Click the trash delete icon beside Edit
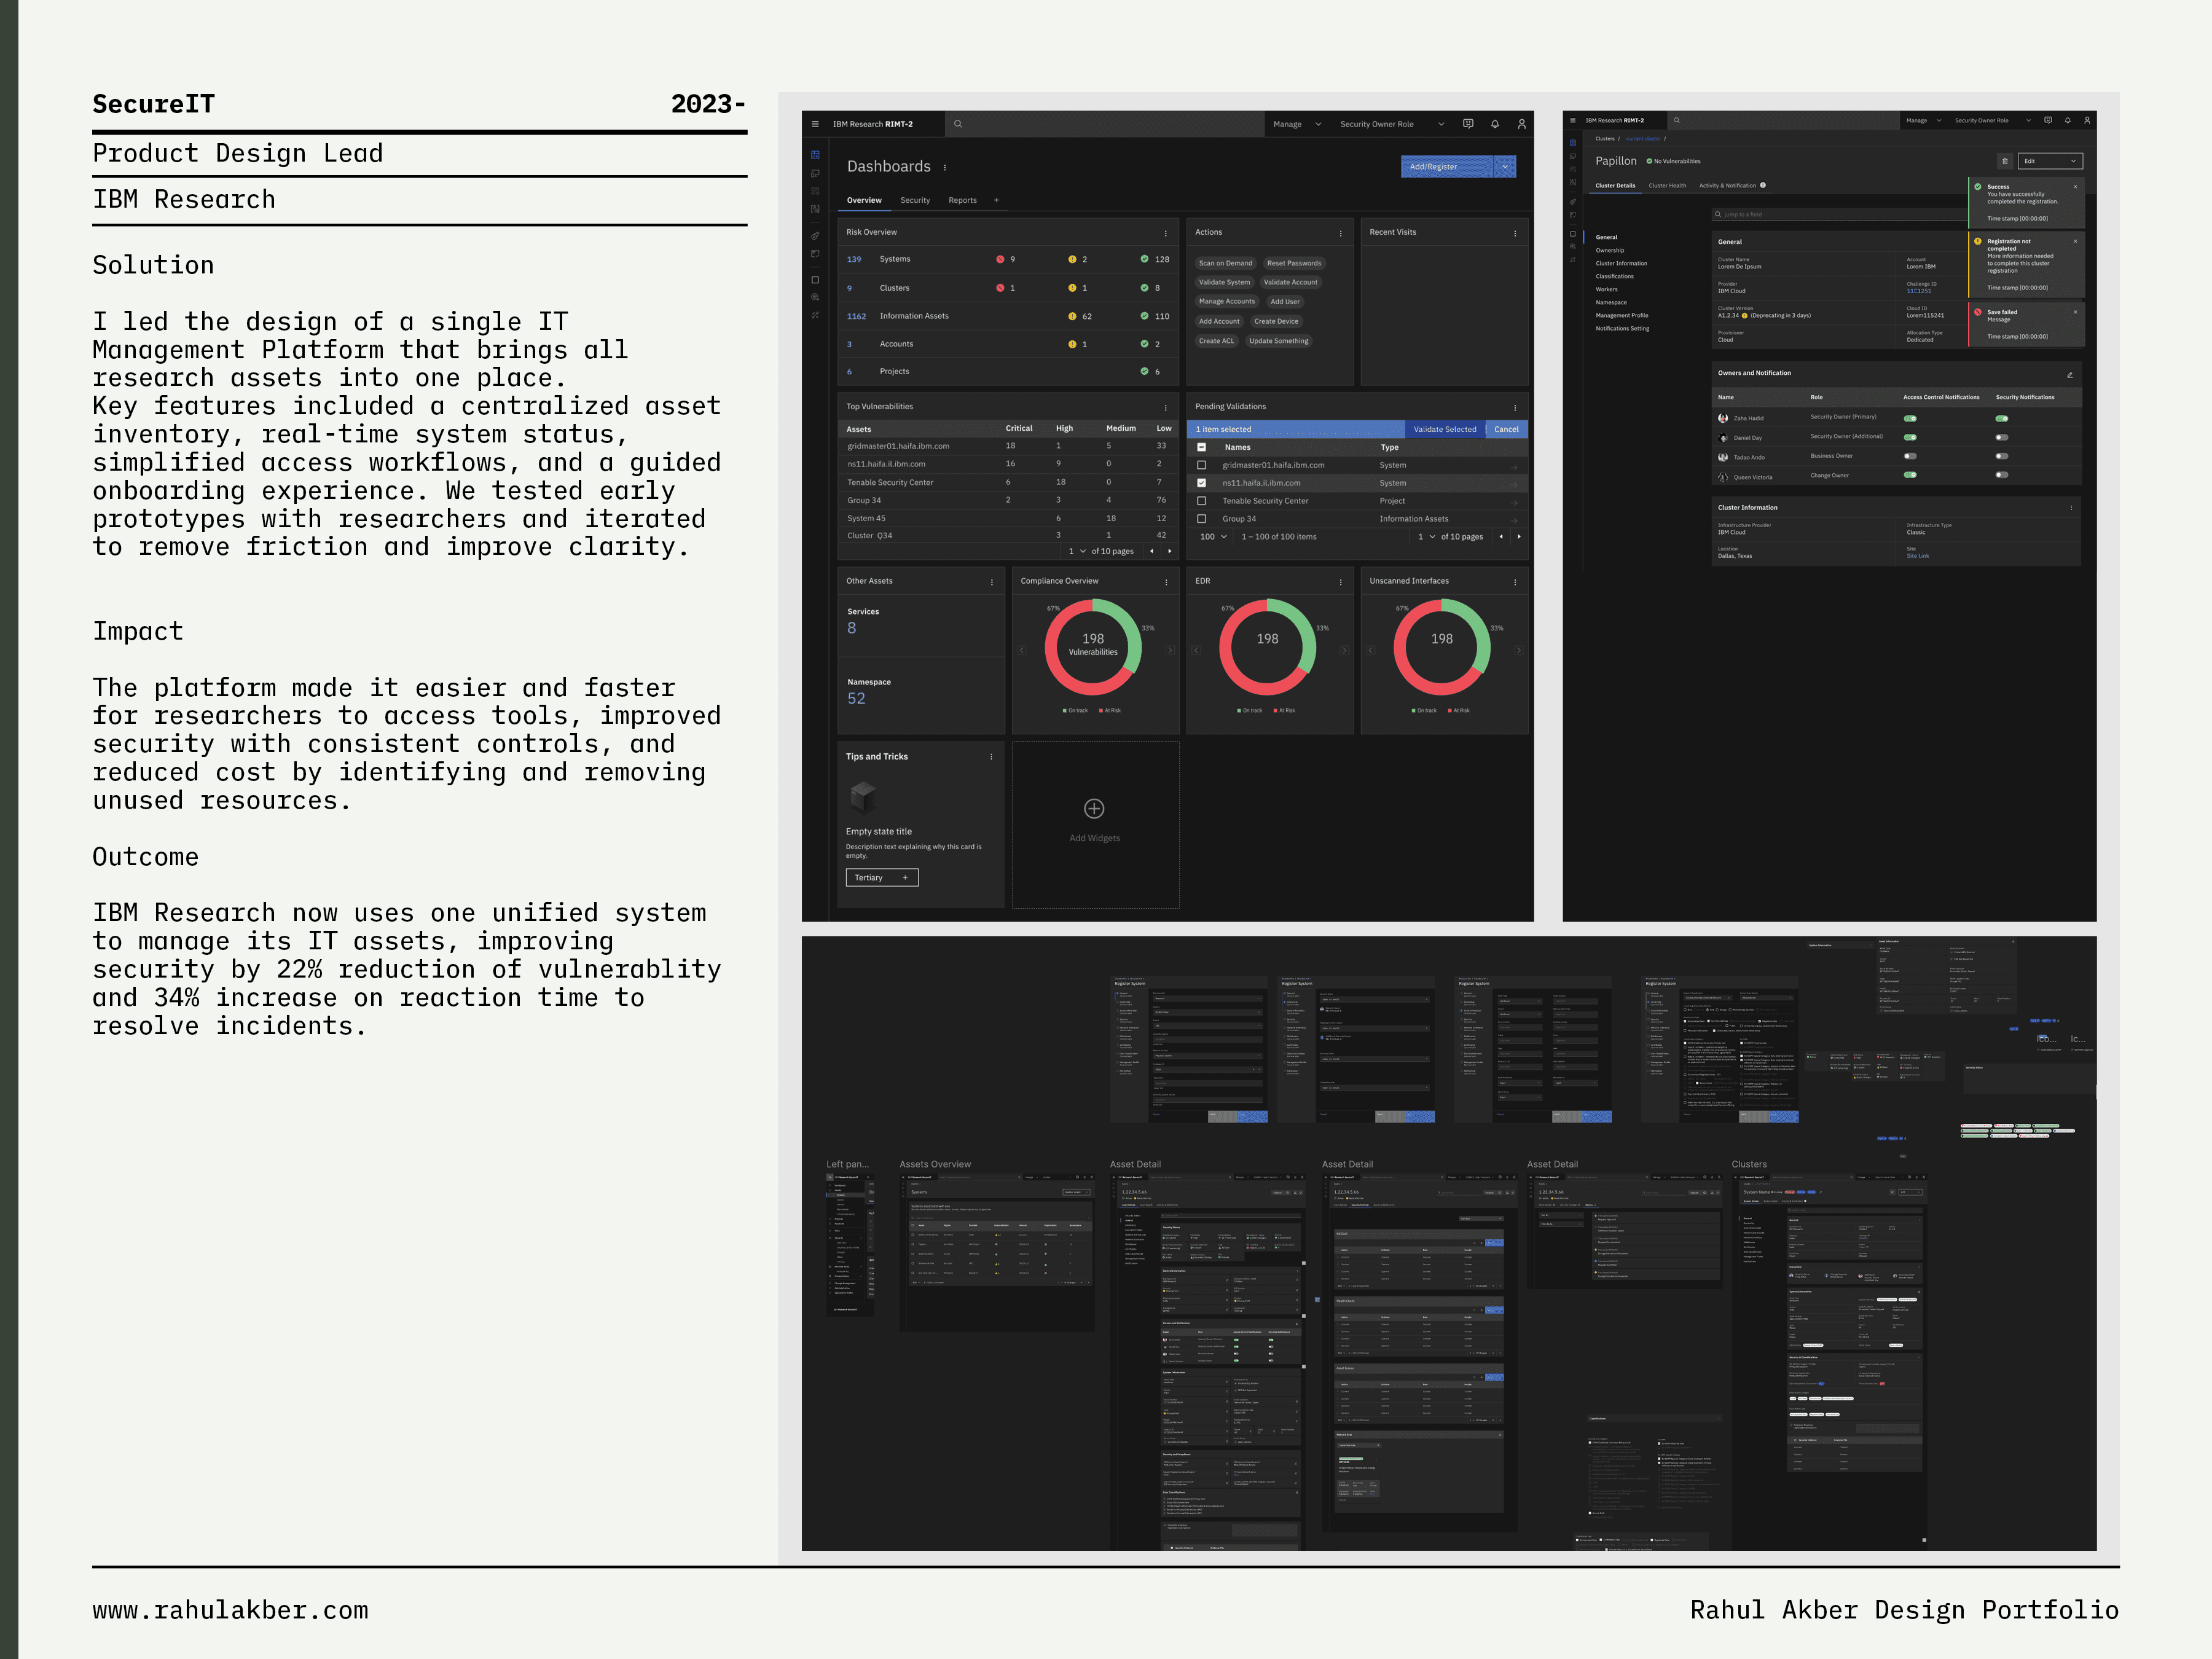2212x1659 pixels. (x=2004, y=161)
